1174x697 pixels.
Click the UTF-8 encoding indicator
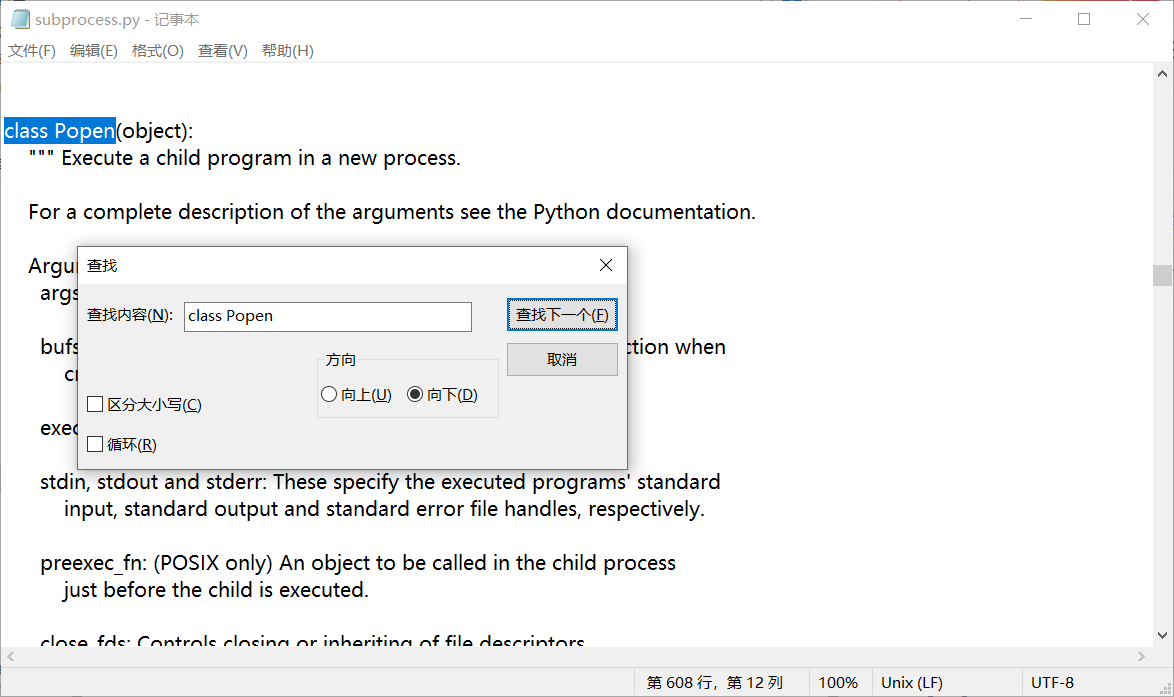(x=1053, y=682)
